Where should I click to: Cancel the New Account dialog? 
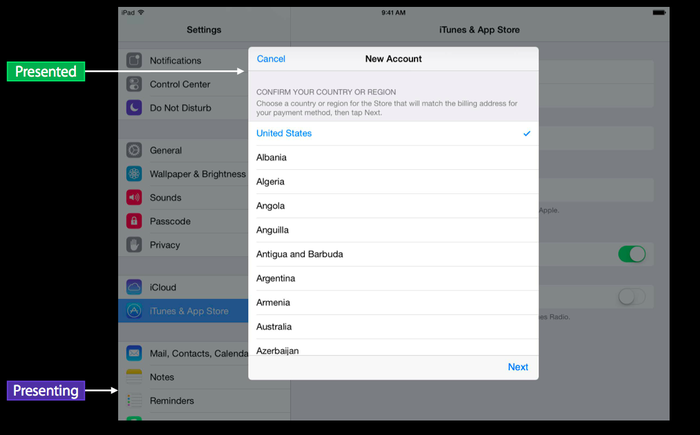point(271,59)
